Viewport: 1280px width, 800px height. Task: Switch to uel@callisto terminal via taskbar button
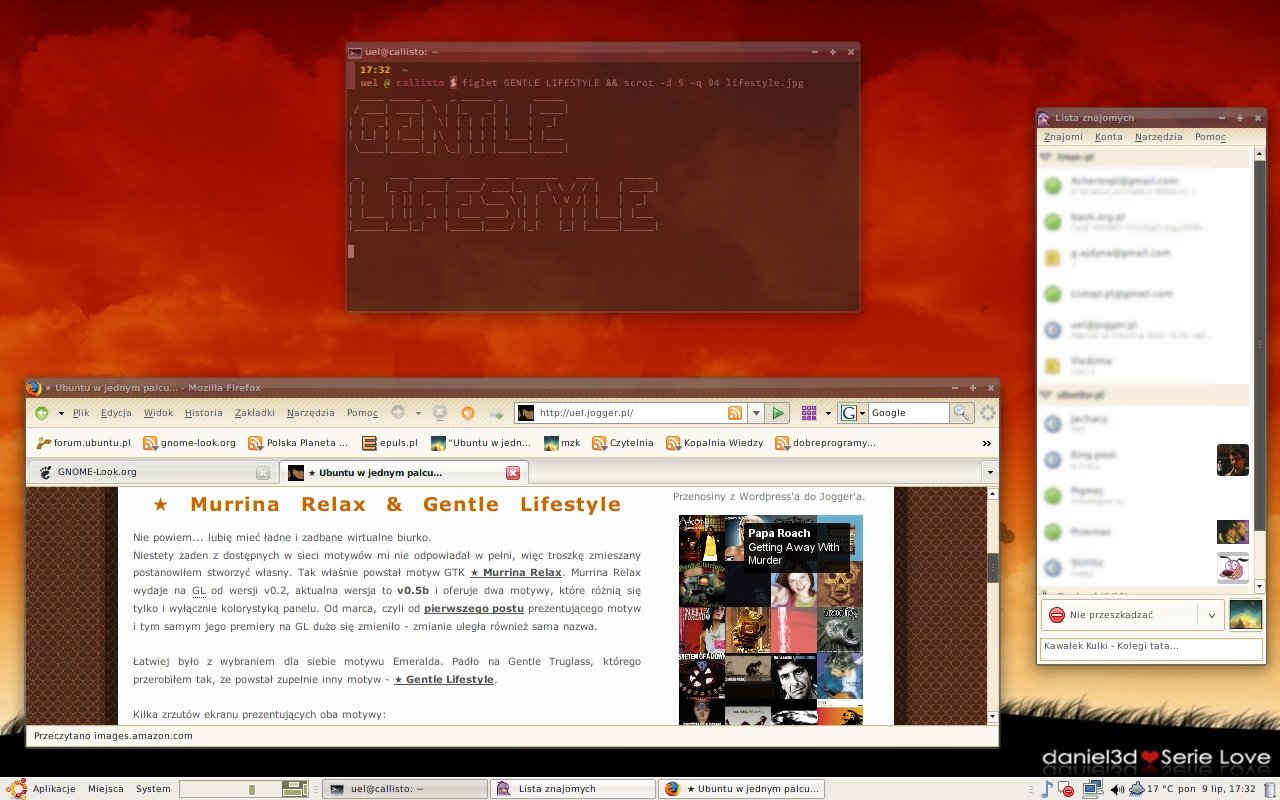pyautogui.click(x=405, y=789)
